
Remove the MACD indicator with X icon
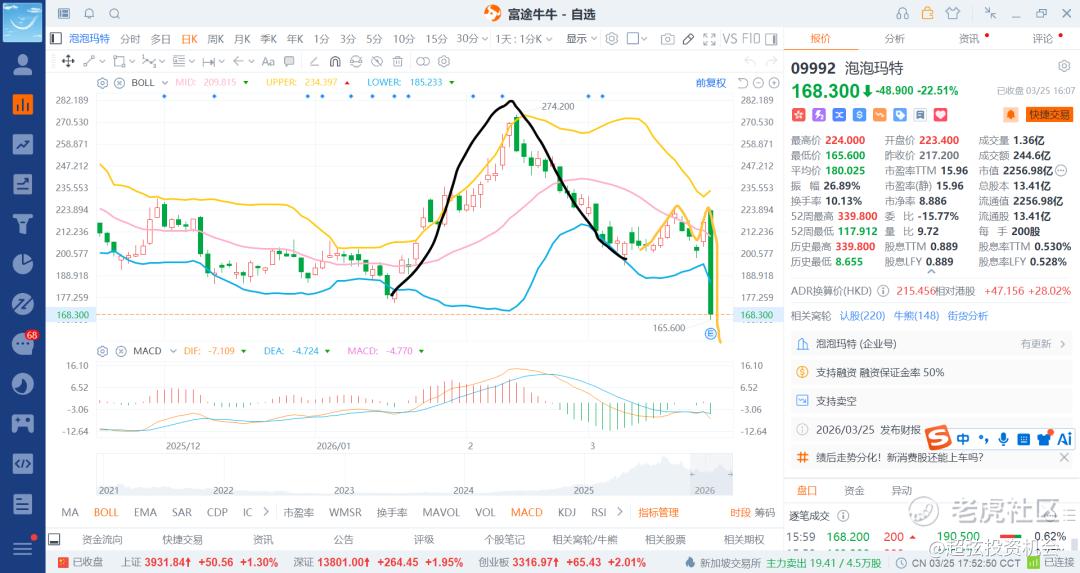[x=119, y=351]
